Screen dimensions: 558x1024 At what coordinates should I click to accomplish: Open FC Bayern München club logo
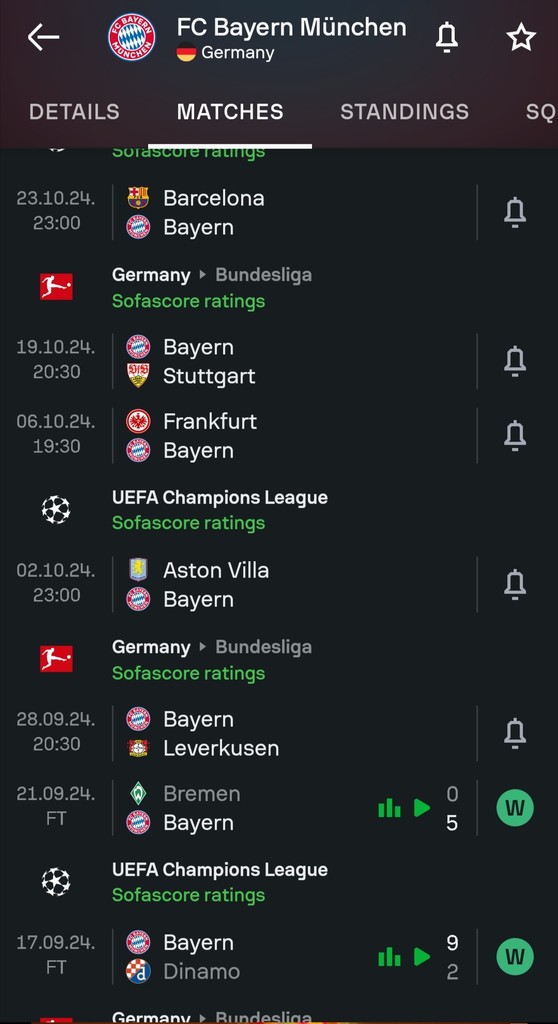tap(132, 38)
